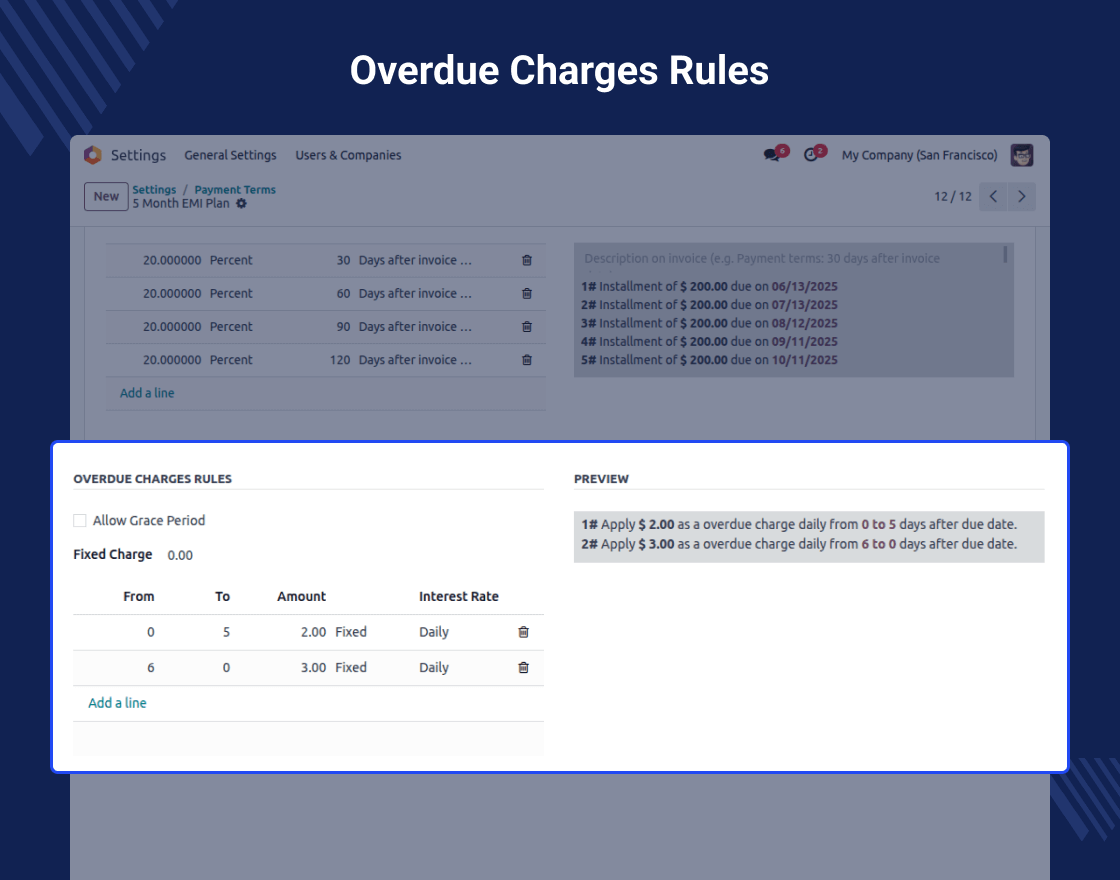Viewport: 1120px width, 880px height.
Task: Open the activities clock icon
Action: coord(811,155)
